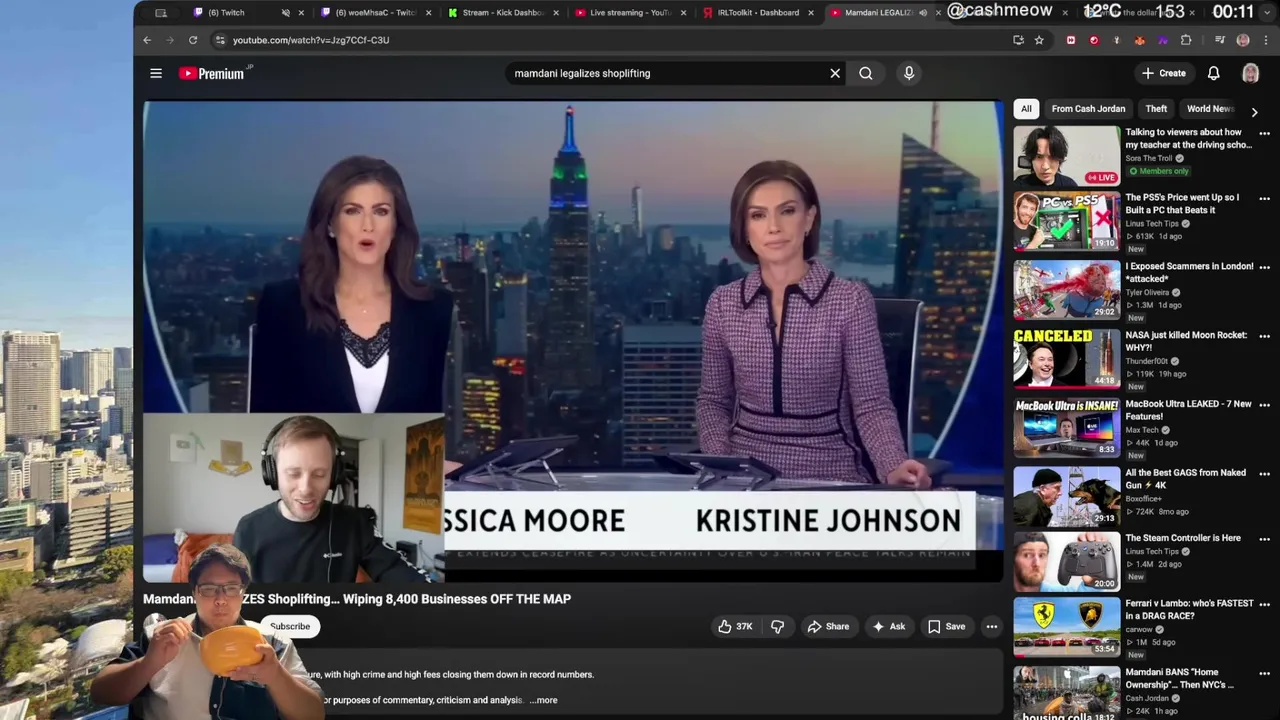Open the Chrome extensions puzzle icon

pos(1186,40)
